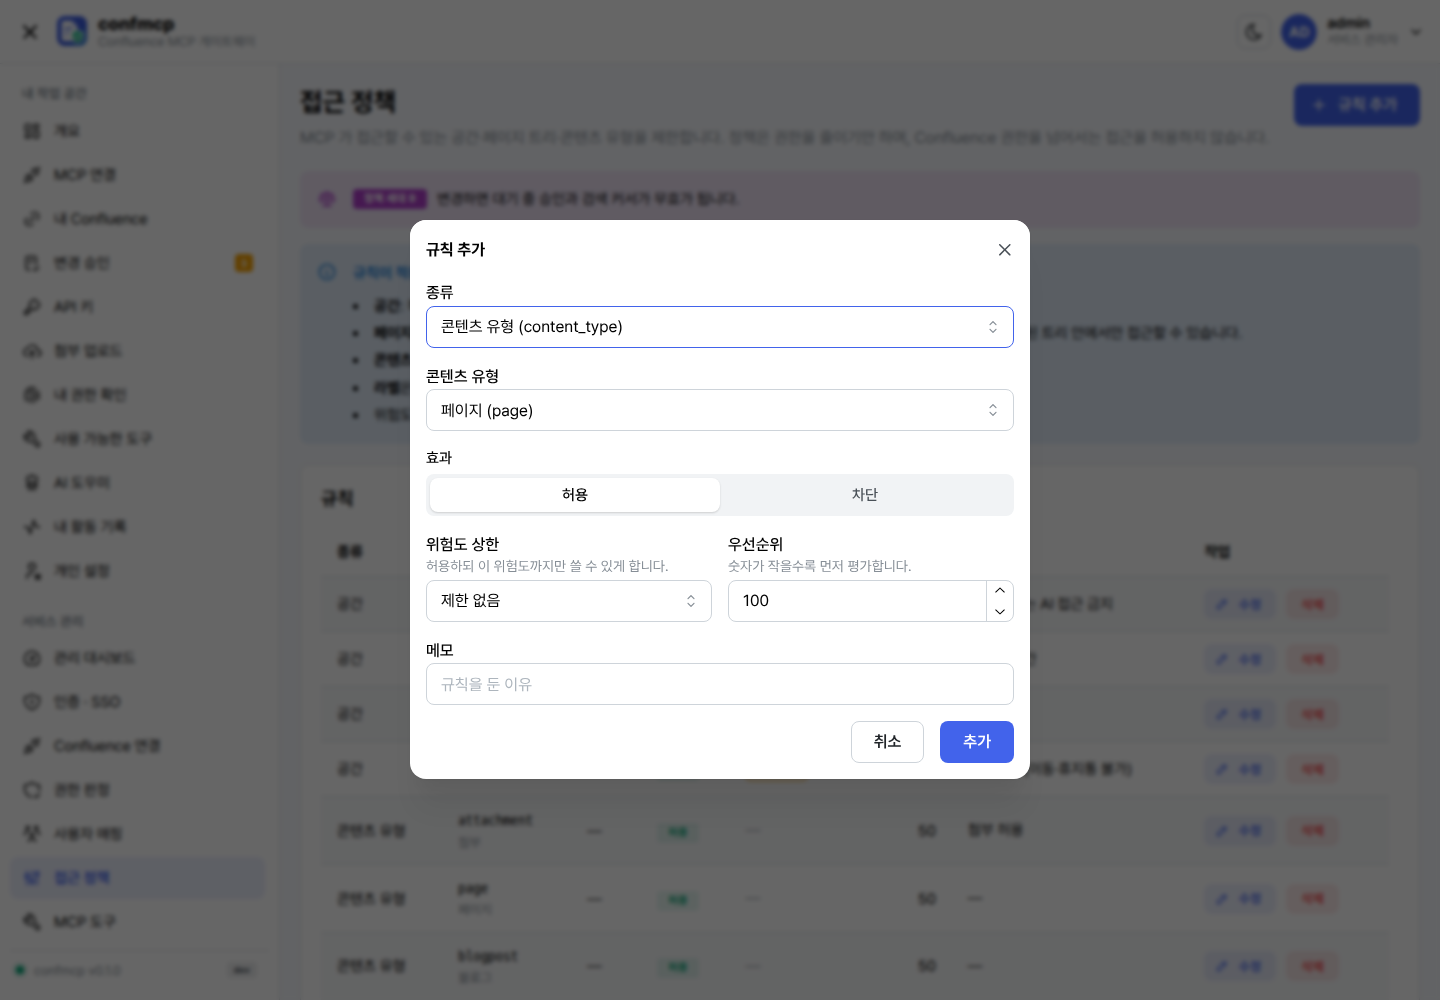The image size is (1440, 1000).
Task: Open the 위험도 상한 dropdown showing 제한 없음
Action: click(569, 601)
